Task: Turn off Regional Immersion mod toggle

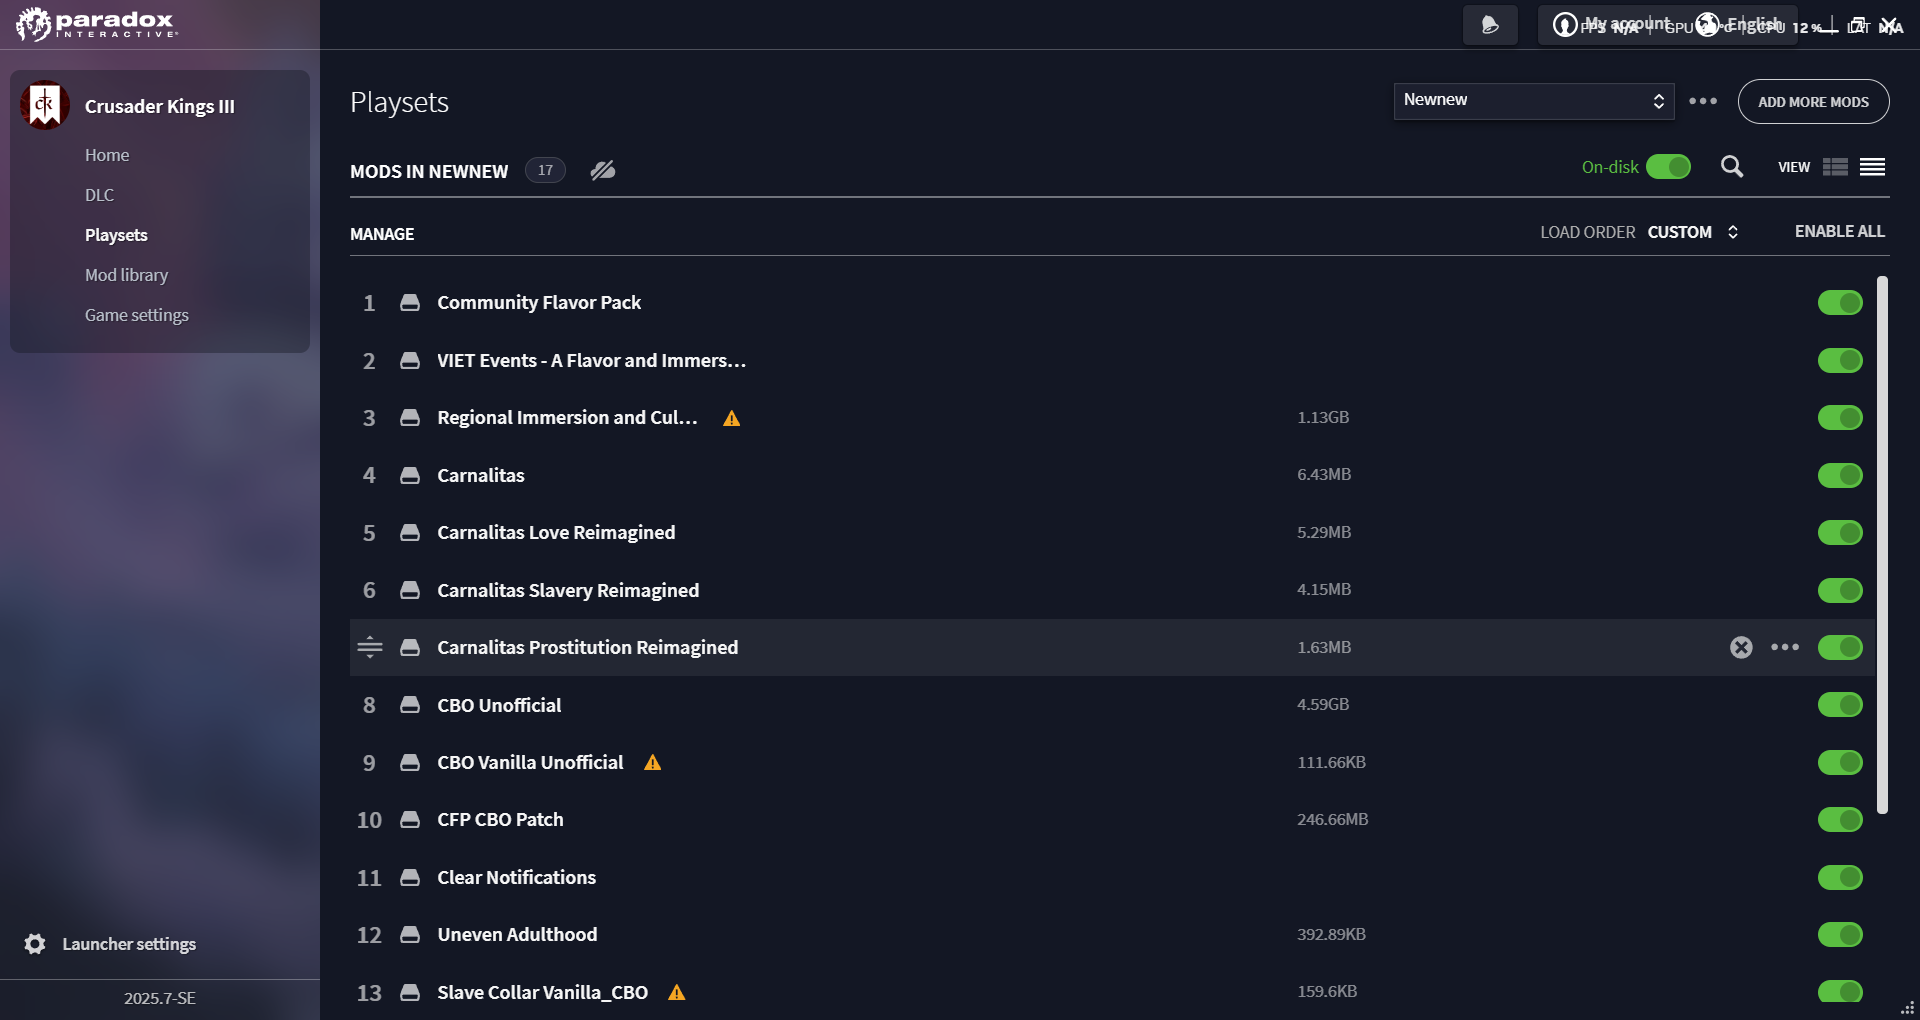Action: click(x=1840, y=418)
